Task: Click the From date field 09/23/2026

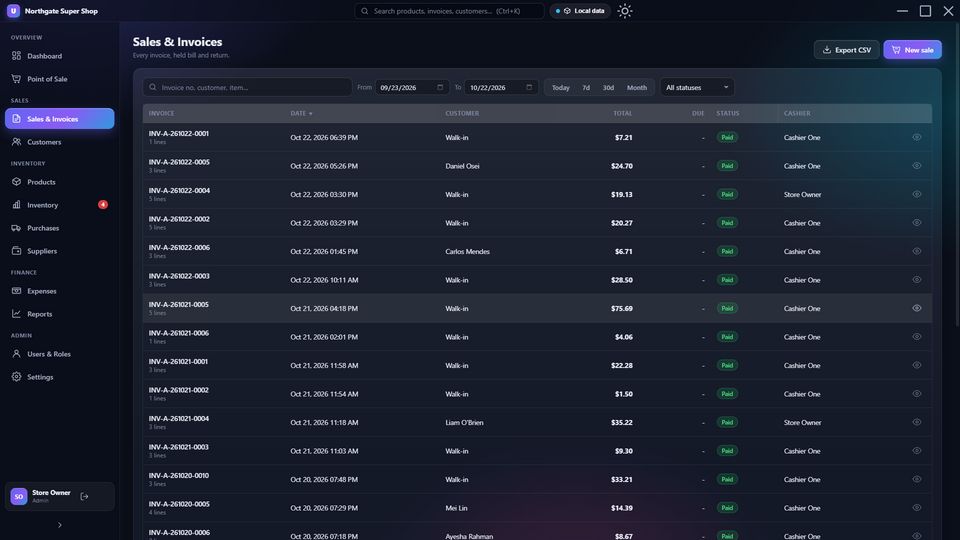Action: click(x=412, y=87)
